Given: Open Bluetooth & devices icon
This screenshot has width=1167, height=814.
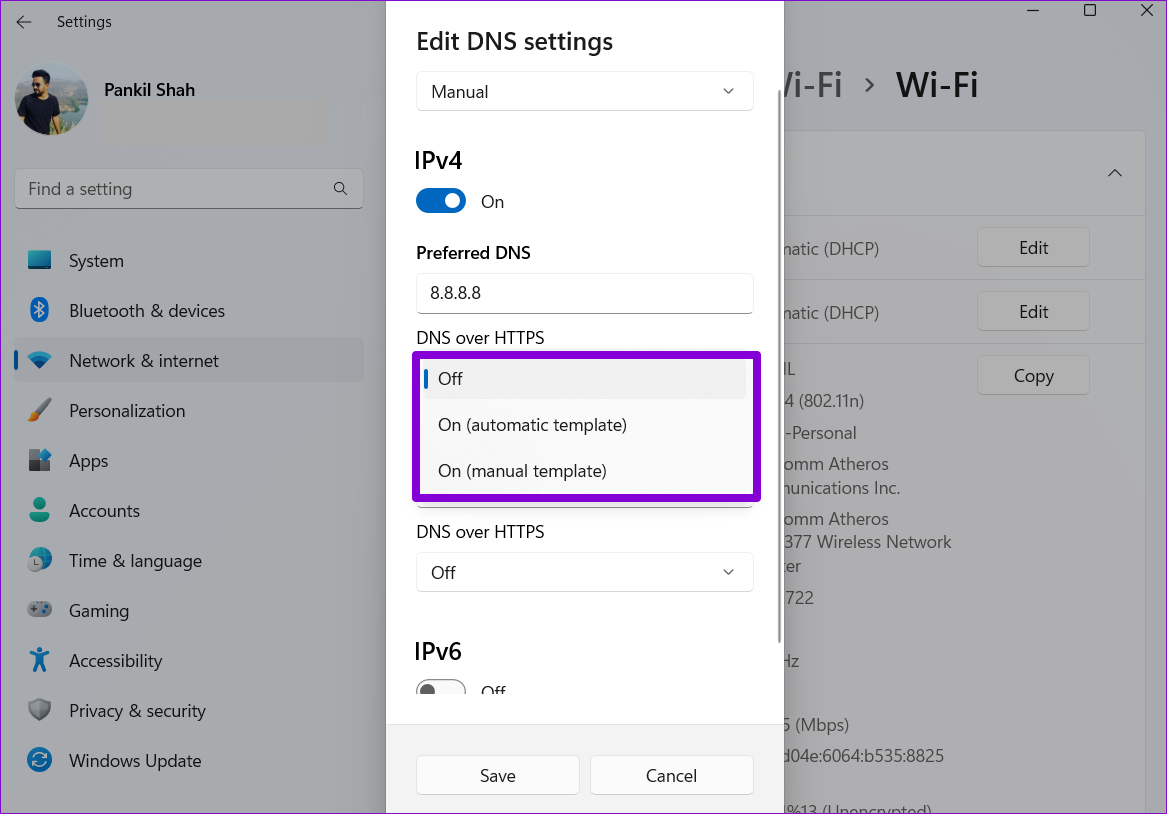Looking at the screenshot, I should pyautogui.click(x=40, y=311).
